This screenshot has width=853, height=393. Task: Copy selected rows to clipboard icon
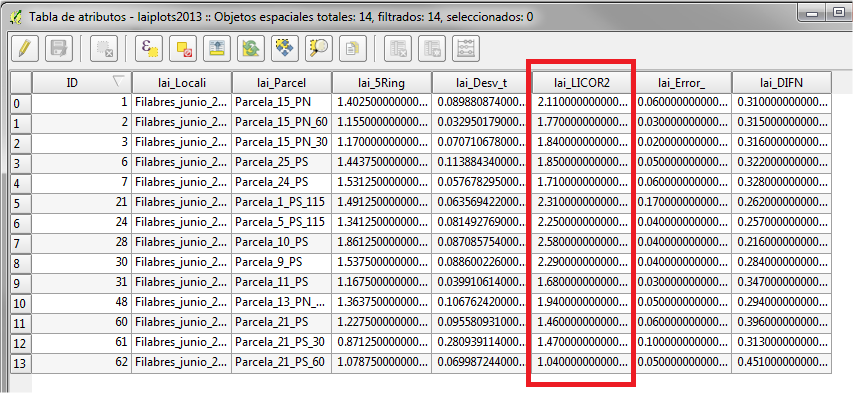[353, 49]
